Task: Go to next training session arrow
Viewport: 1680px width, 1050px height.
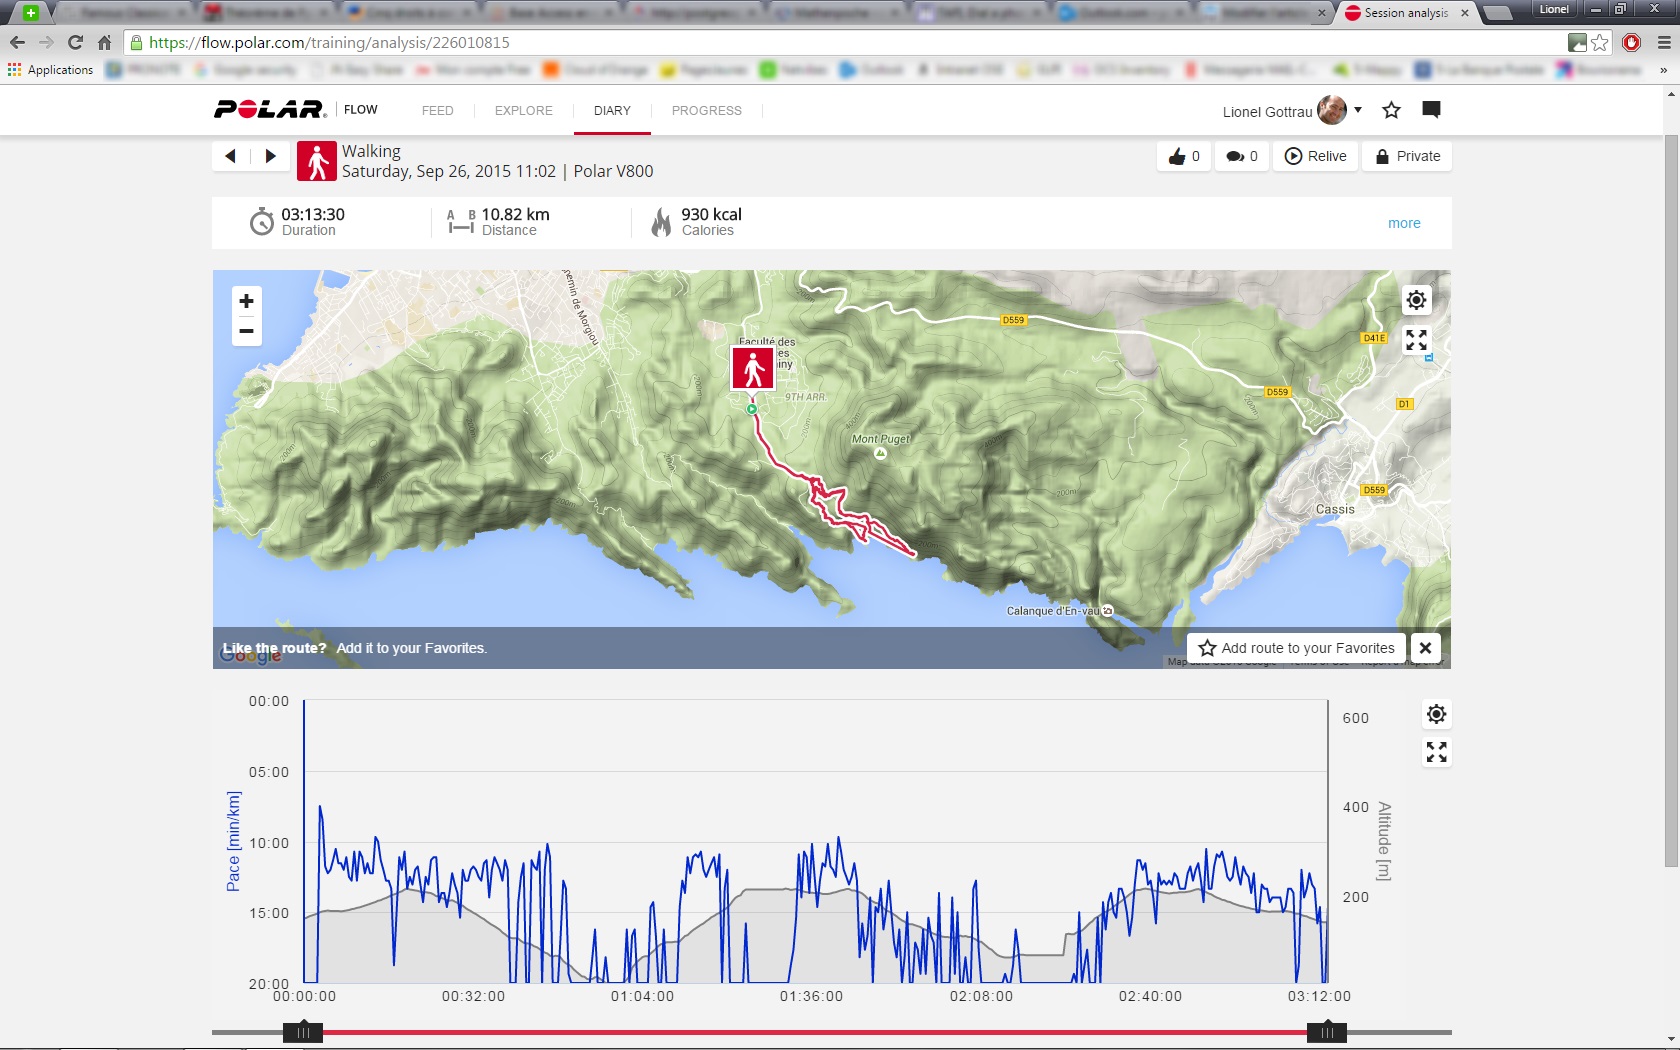Action: 270,156
